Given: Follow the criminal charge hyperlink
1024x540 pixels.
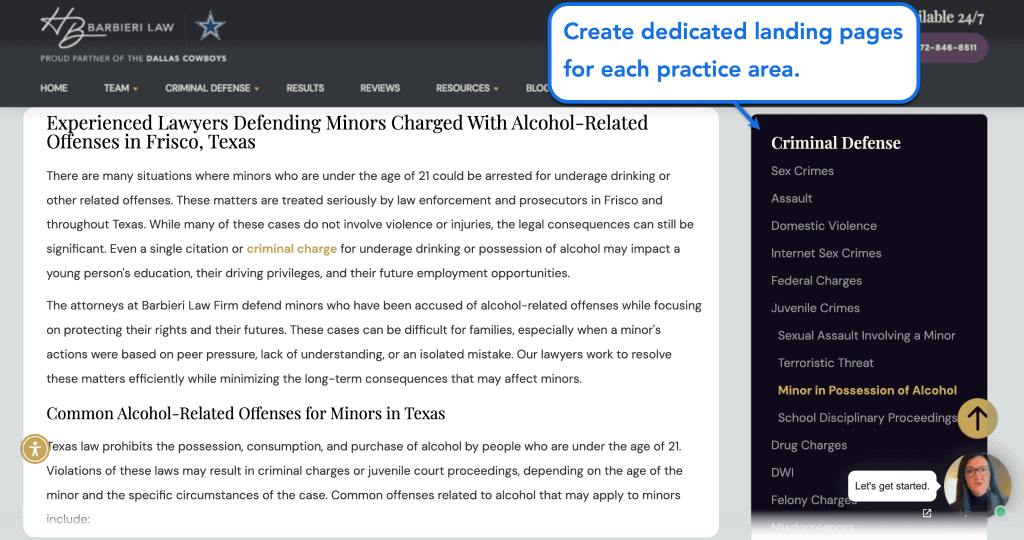Looking at the screenshot, I should coord(291,249).
